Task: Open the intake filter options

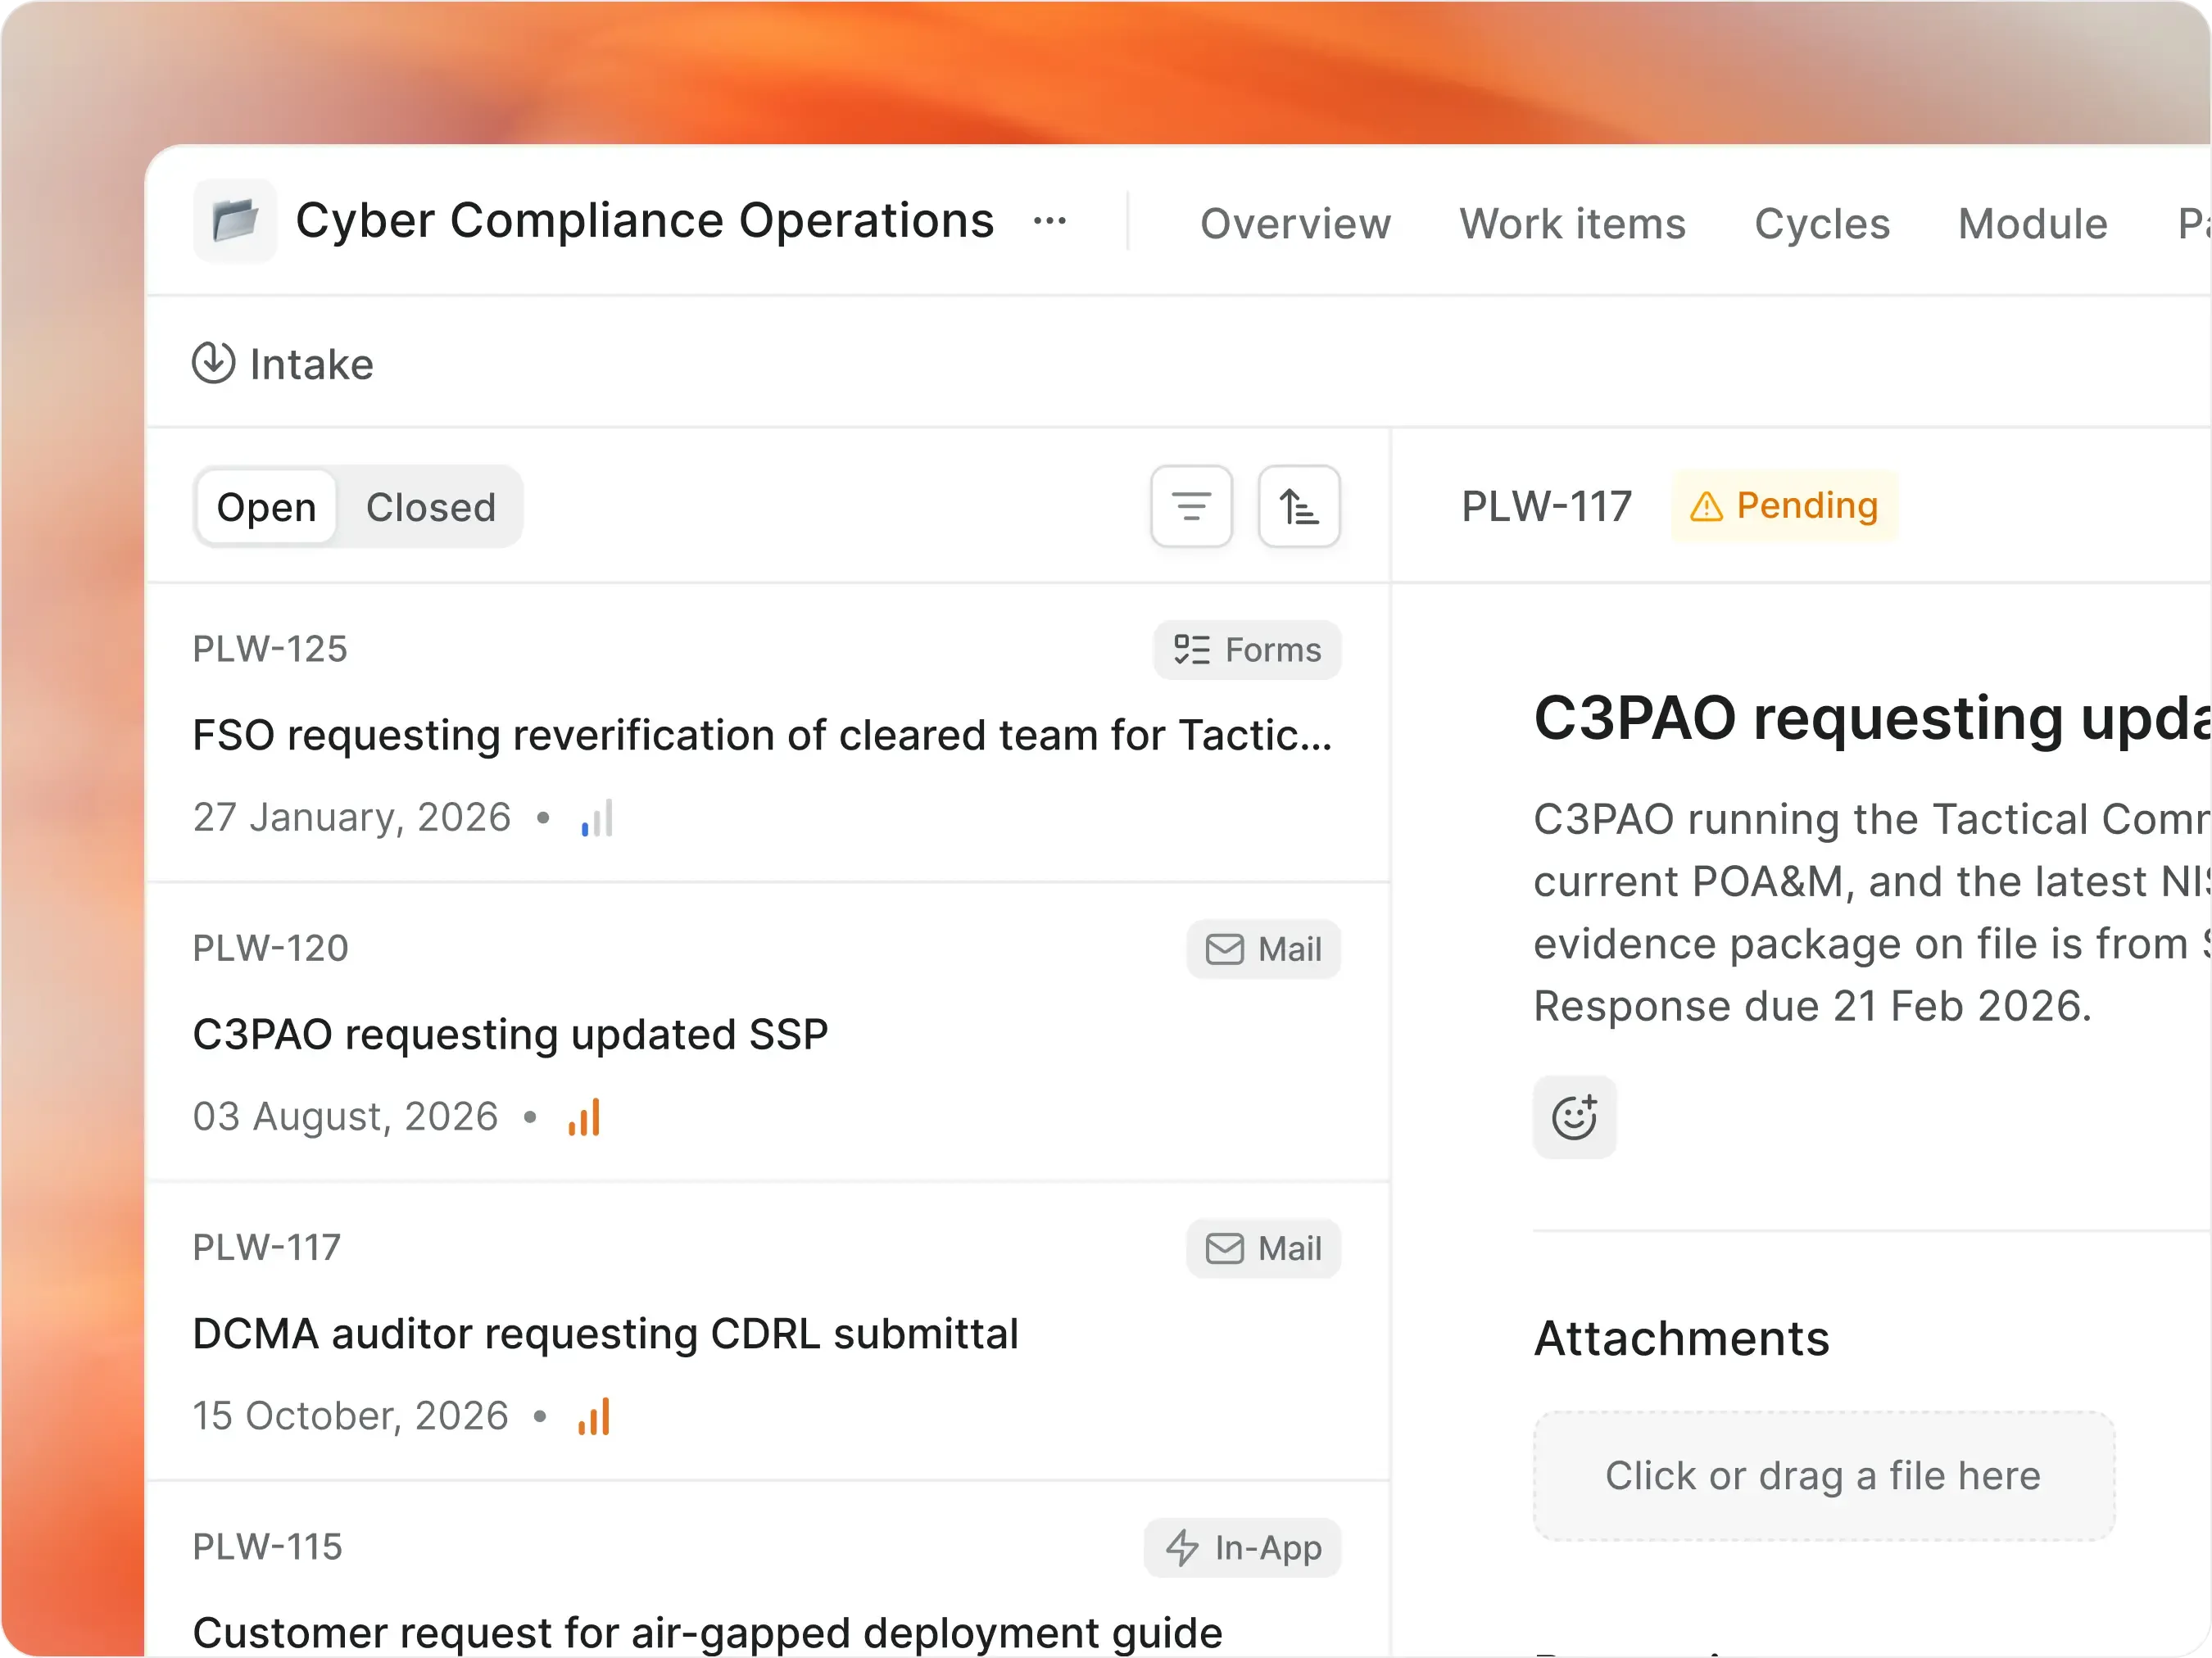Action: coord(1191,507)
